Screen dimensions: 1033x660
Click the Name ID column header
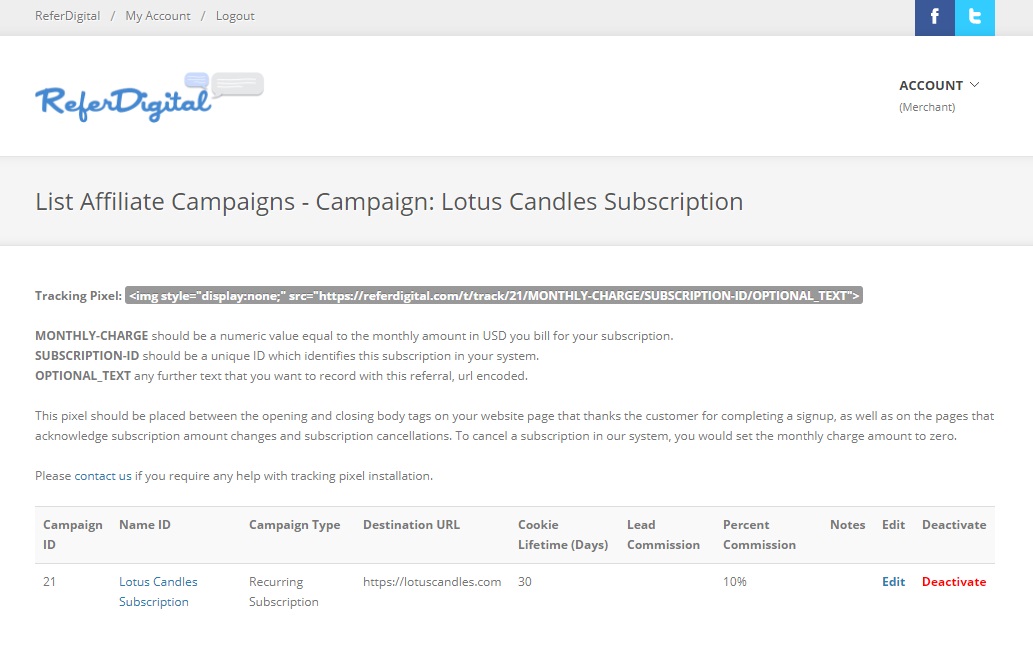coord(145,525)
